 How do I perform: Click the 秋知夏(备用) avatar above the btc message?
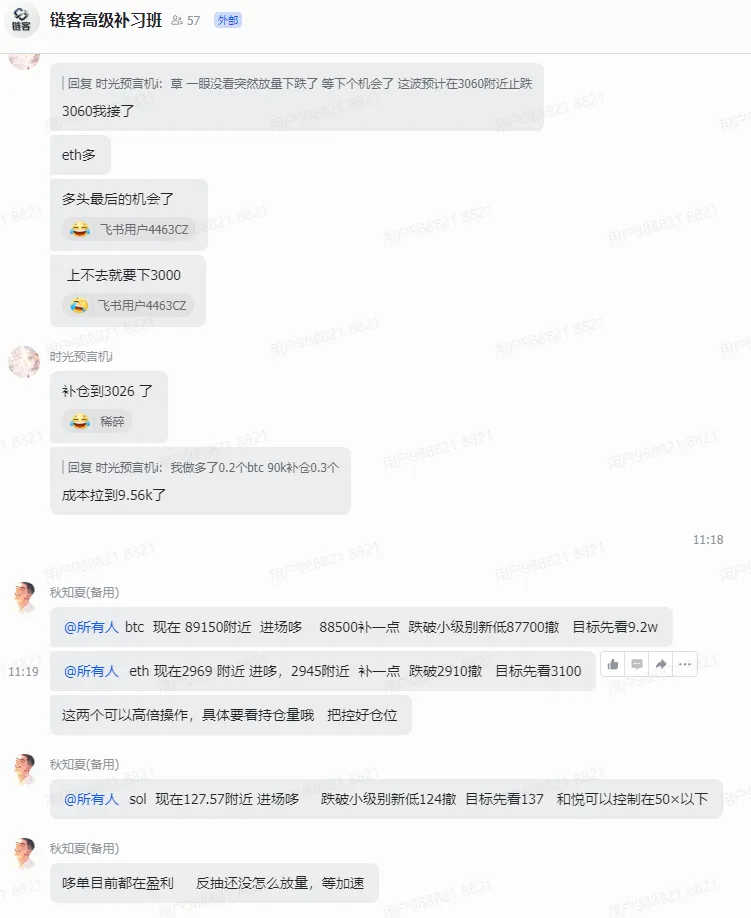[x=24, y=598]
